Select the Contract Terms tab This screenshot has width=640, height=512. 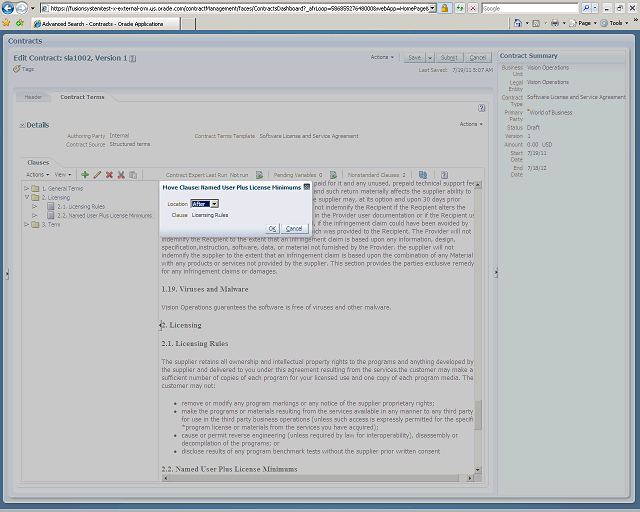82,97
